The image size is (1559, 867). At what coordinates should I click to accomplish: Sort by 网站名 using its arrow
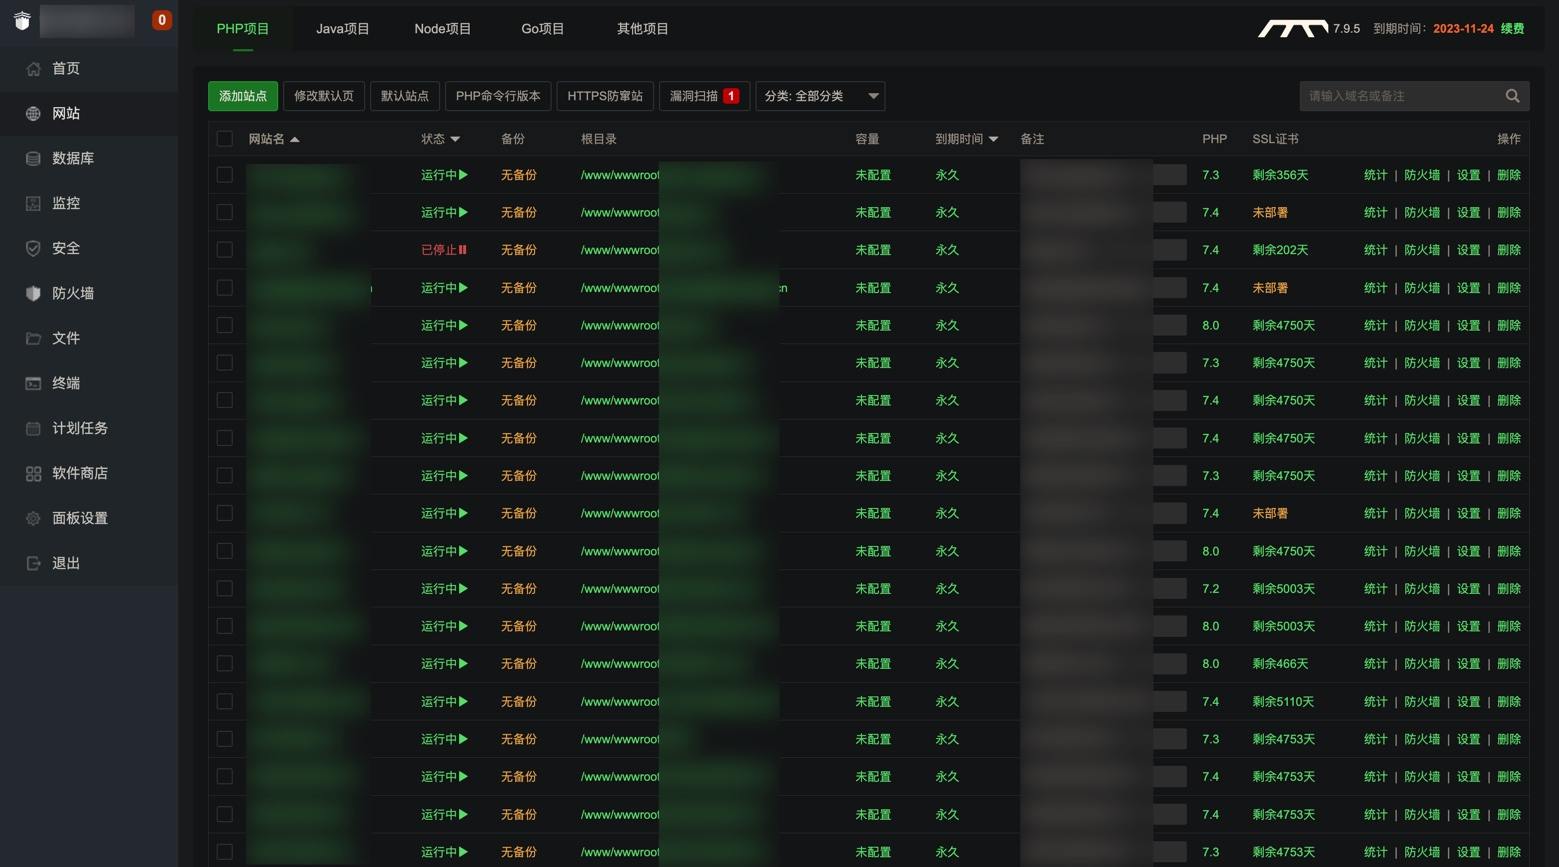[x=295, y=140]
